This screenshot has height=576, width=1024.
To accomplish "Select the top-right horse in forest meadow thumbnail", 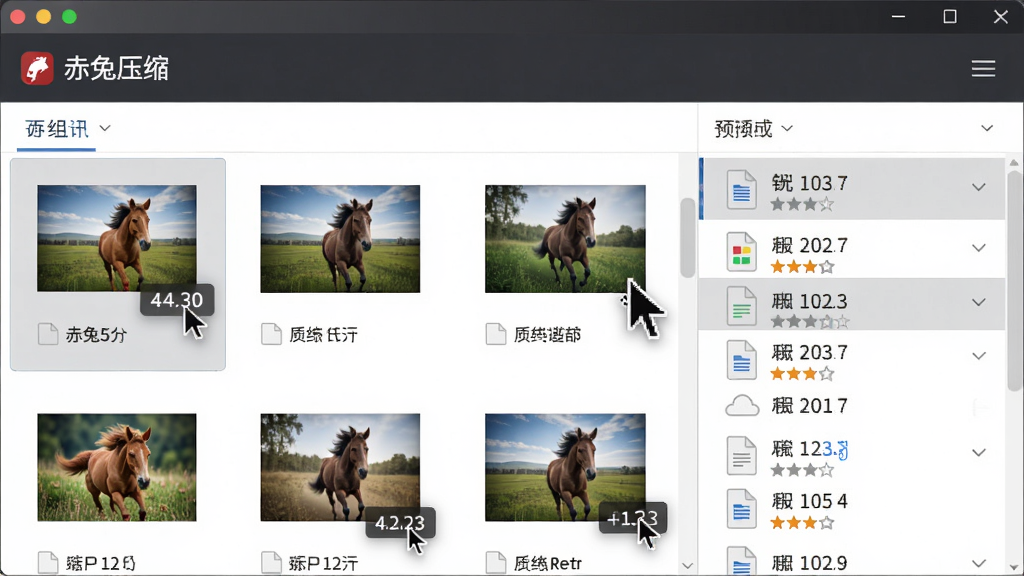I will tap(565, 238).
